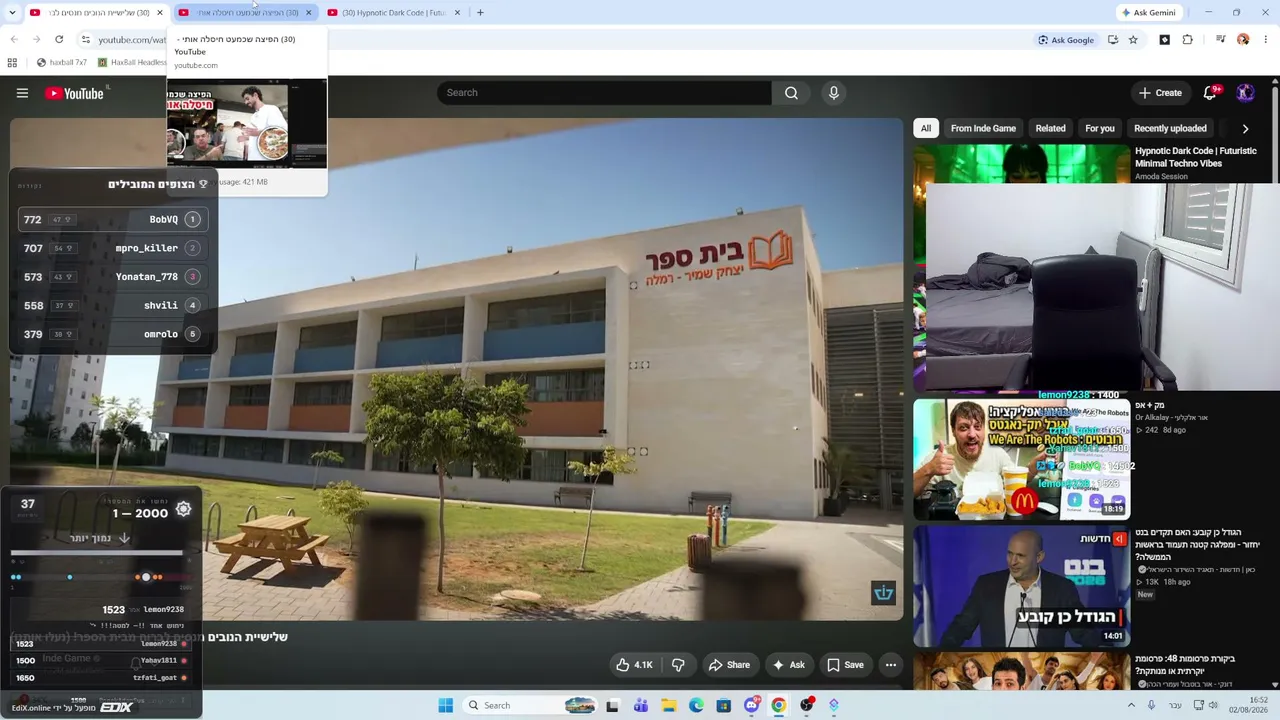The width and height of the screenshot is (1280, 720).
Task: Click the omrolo leaderboard row
Action: coord(112,334)
